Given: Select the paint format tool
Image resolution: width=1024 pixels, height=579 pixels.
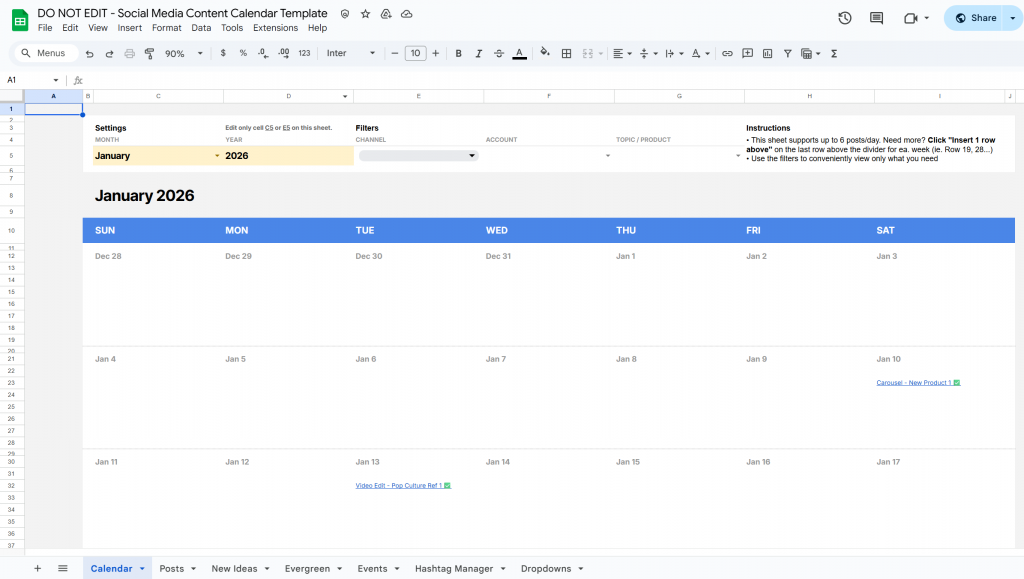Looking at the screenshot, I should 149,53.
